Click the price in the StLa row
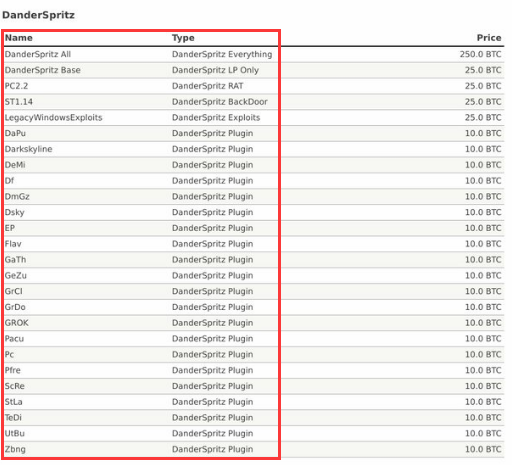Image resolution: width=512 pixels, height=465 pixels. pos(483,402)
